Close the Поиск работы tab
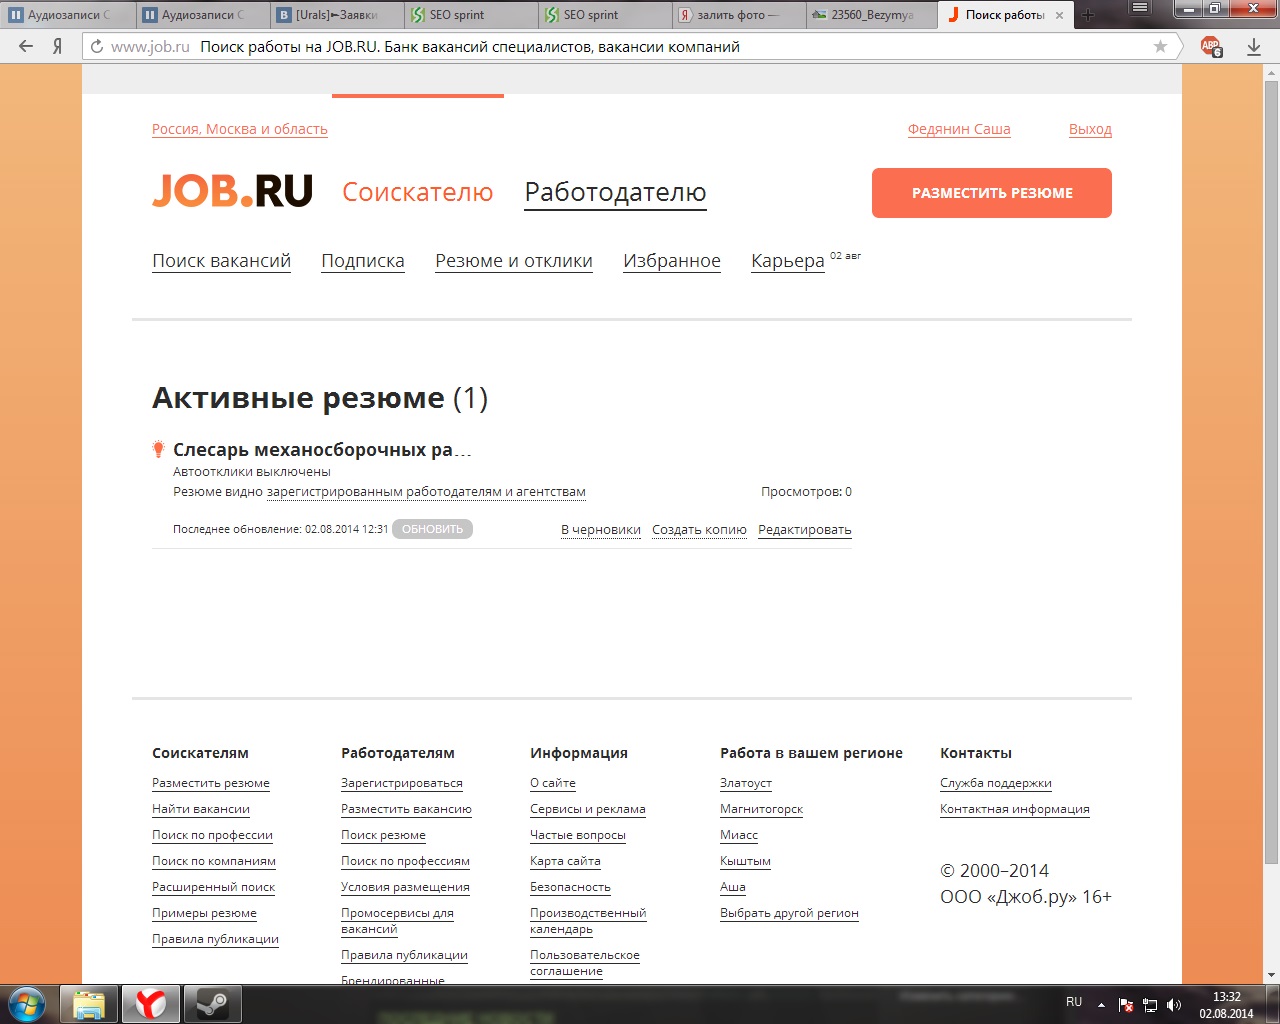The width and height of the screenshot is (1280, 1024). 1059,15
